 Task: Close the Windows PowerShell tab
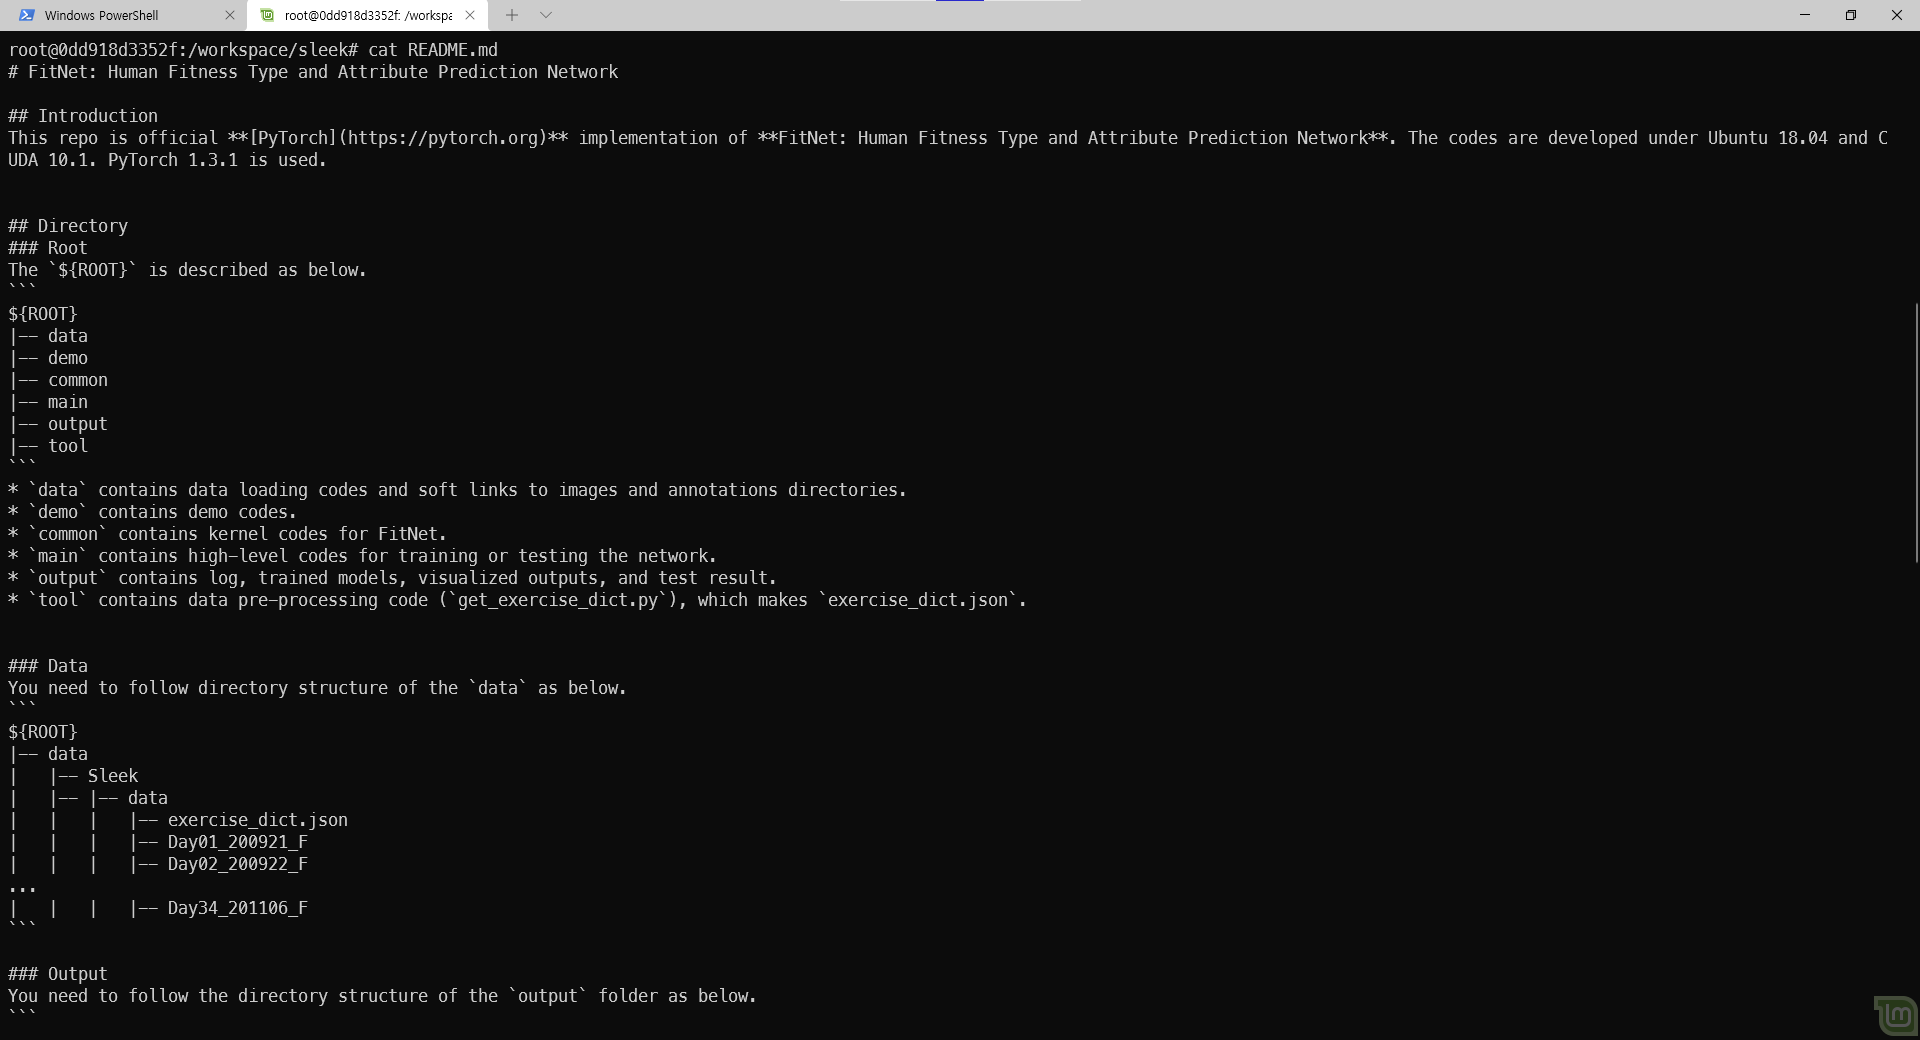coord(229,15)
